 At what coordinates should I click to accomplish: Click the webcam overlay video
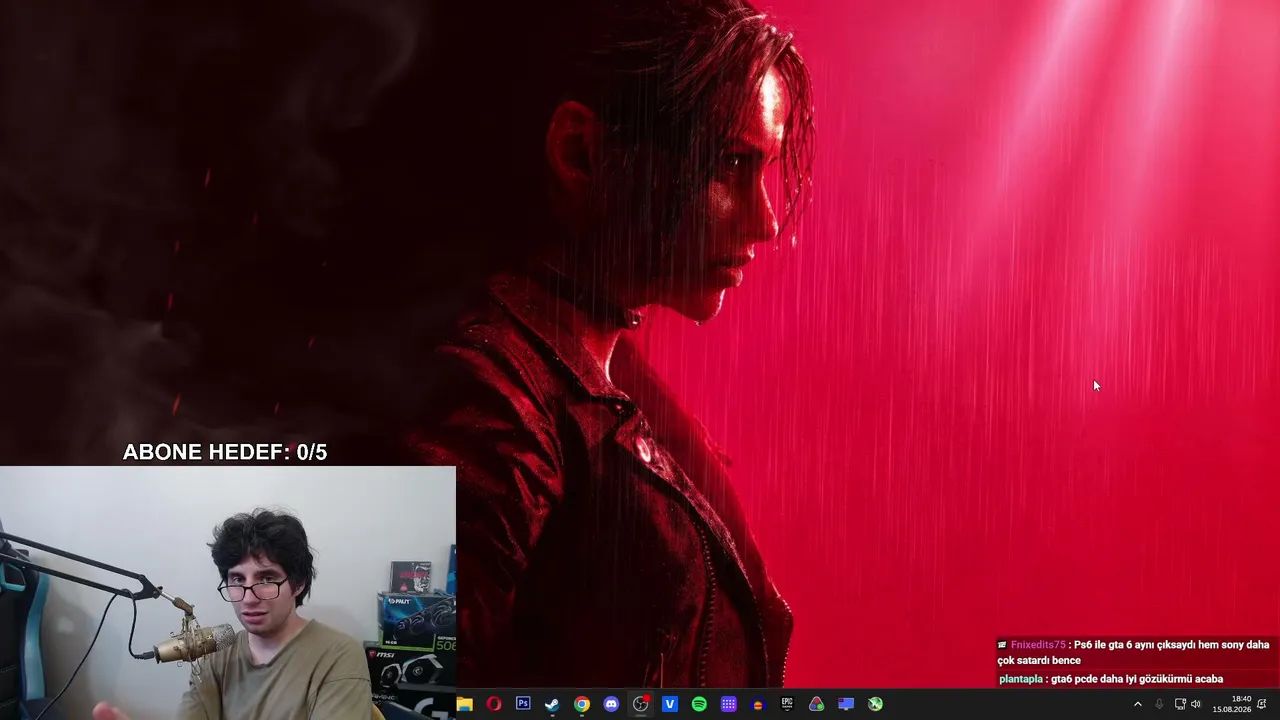tap(228, 593)
